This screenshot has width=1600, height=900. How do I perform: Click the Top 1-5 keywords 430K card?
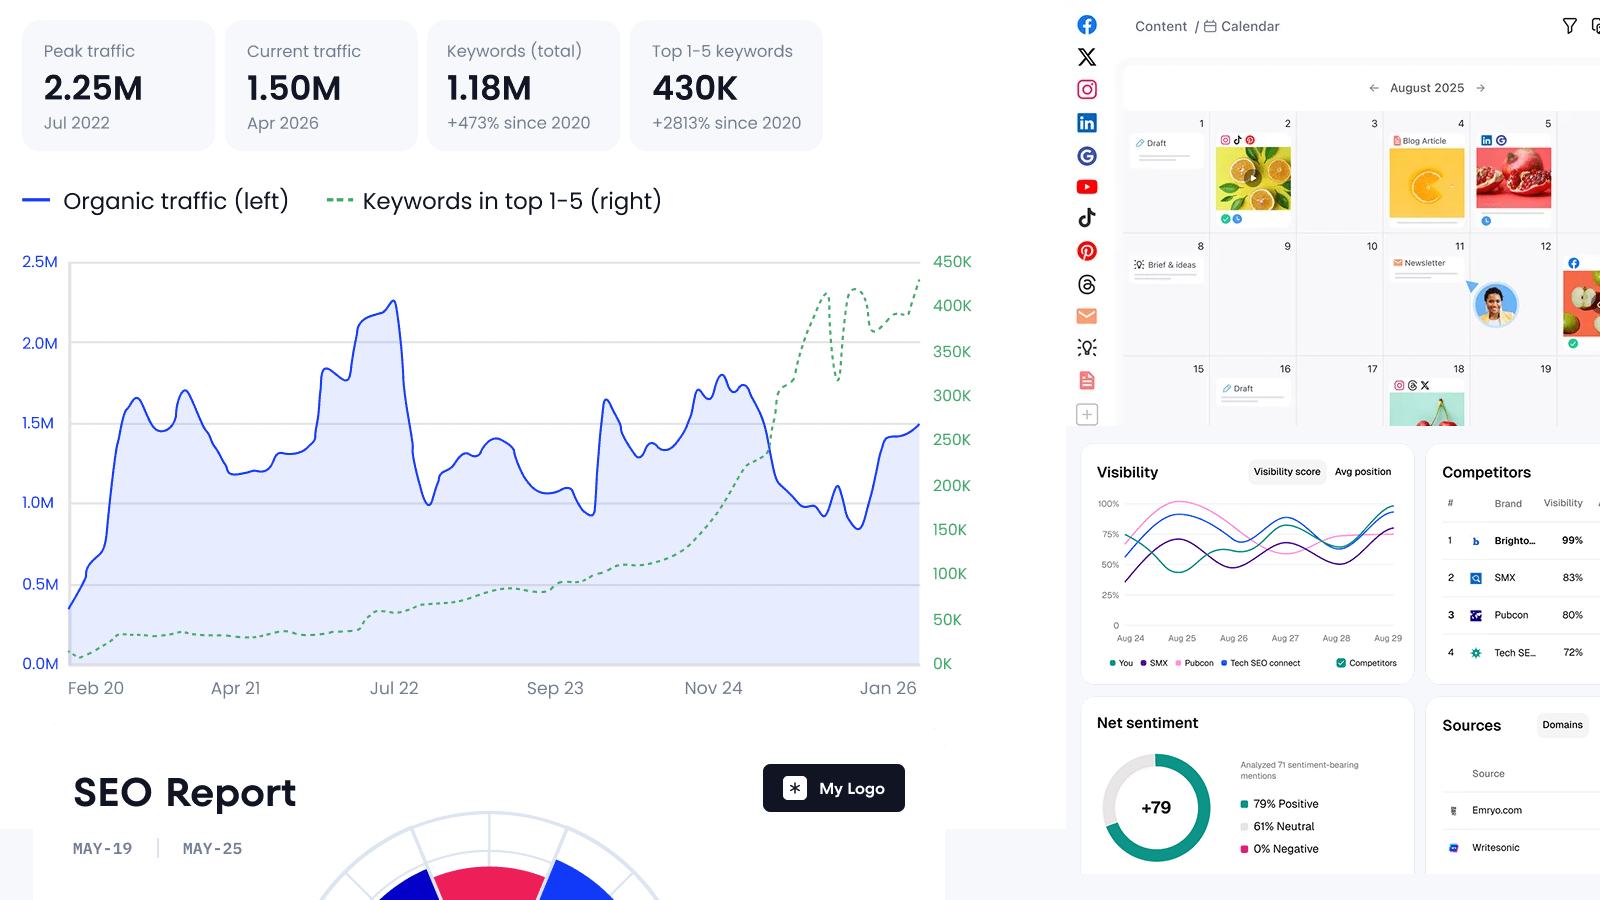726,86
